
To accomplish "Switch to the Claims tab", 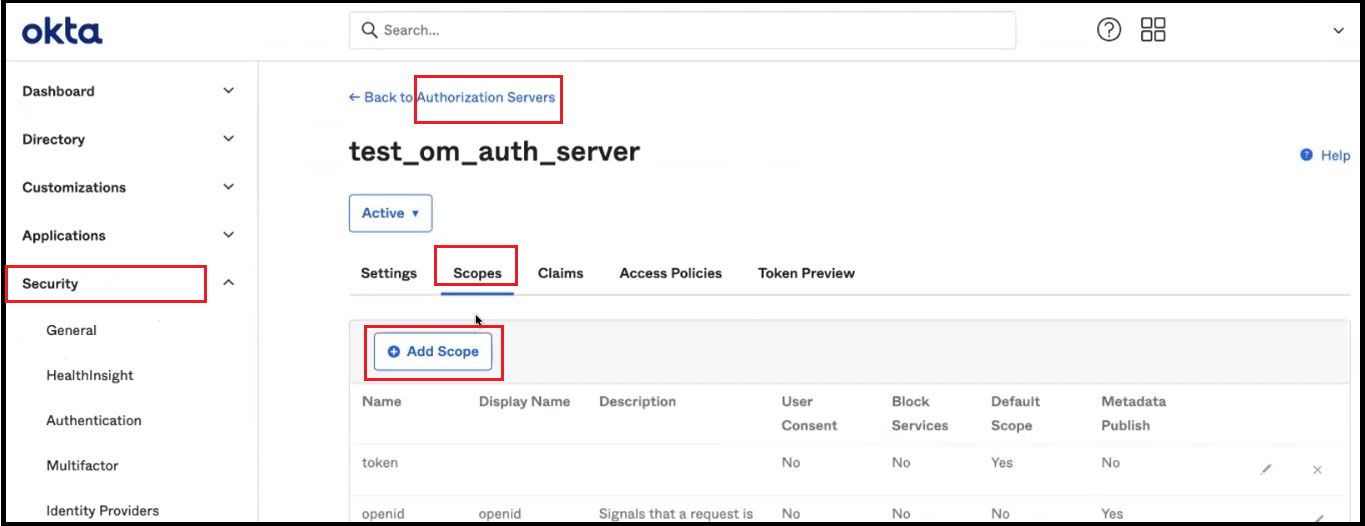I will pyautogui.click(x=560, y=273).
